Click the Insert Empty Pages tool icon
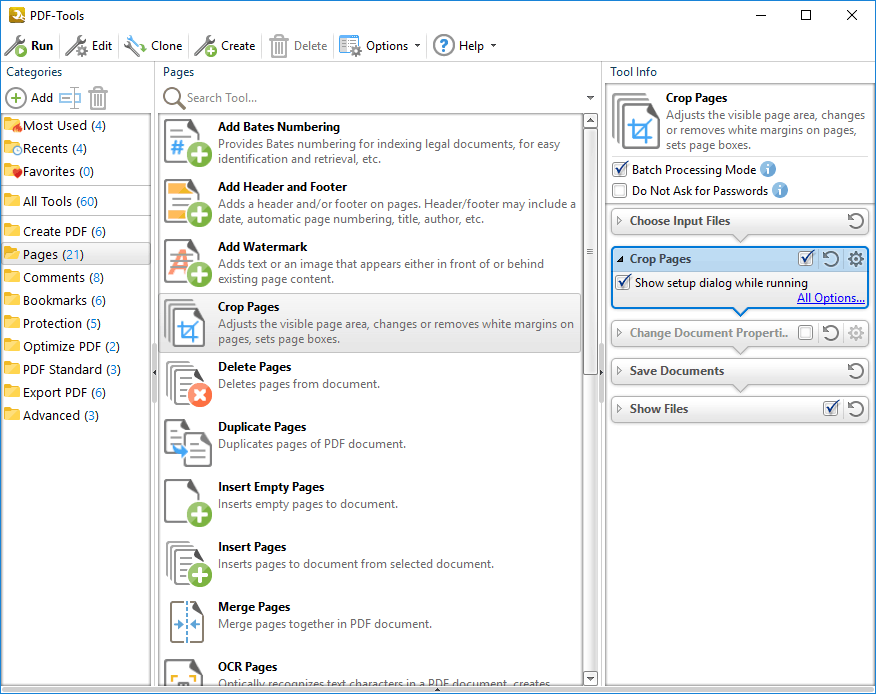Viewport: 876px width, 694px height. click(188, 503)
